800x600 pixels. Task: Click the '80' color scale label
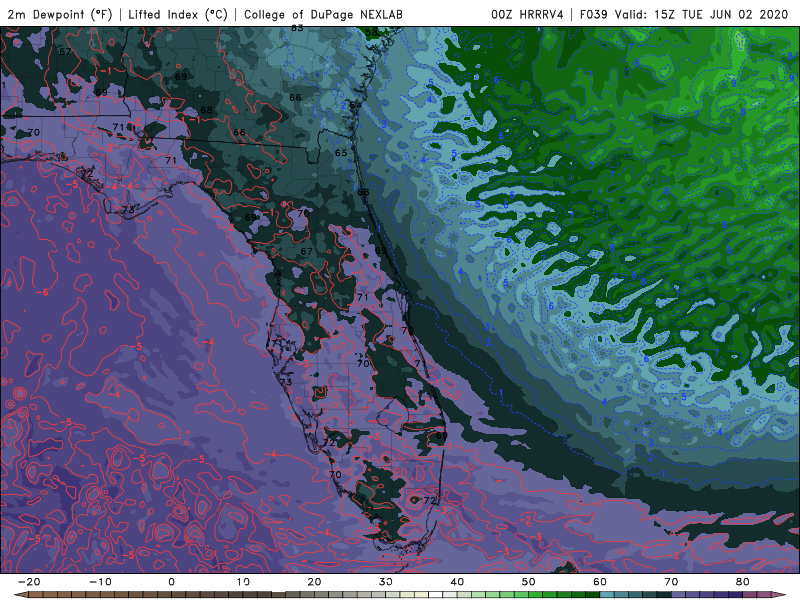(743, 582)
